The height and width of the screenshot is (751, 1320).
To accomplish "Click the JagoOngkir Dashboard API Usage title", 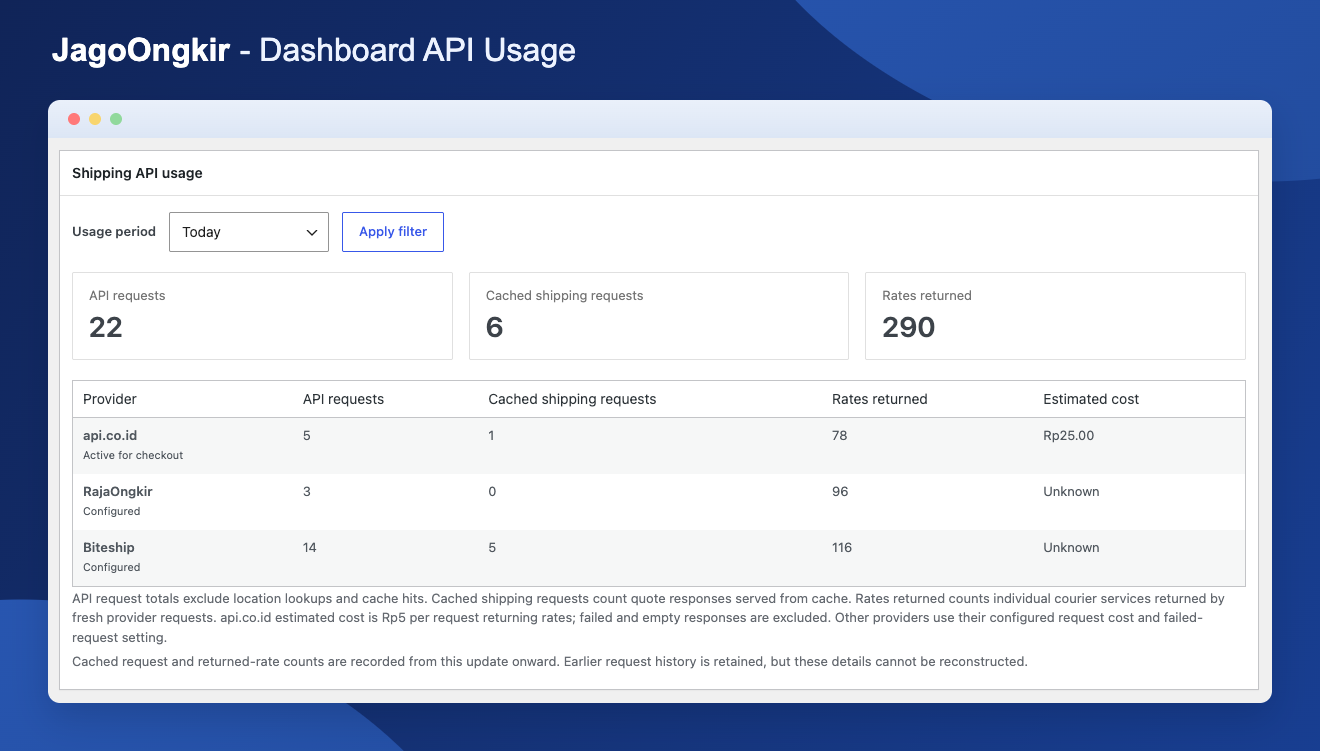I will 314,50.
